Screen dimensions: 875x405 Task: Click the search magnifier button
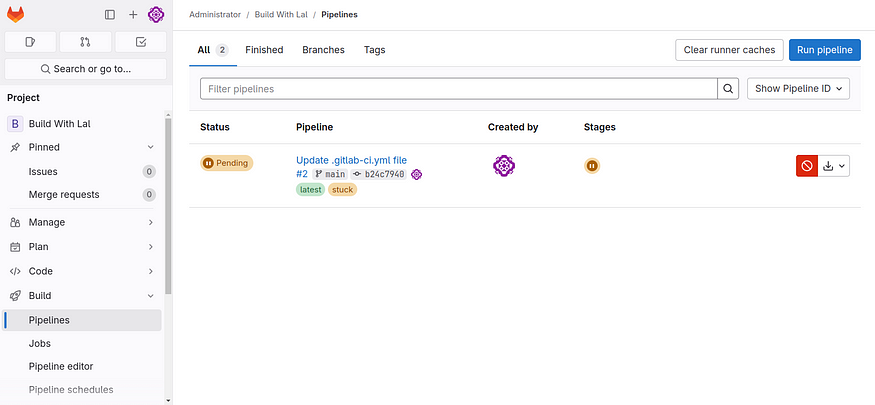click(728, 89)
